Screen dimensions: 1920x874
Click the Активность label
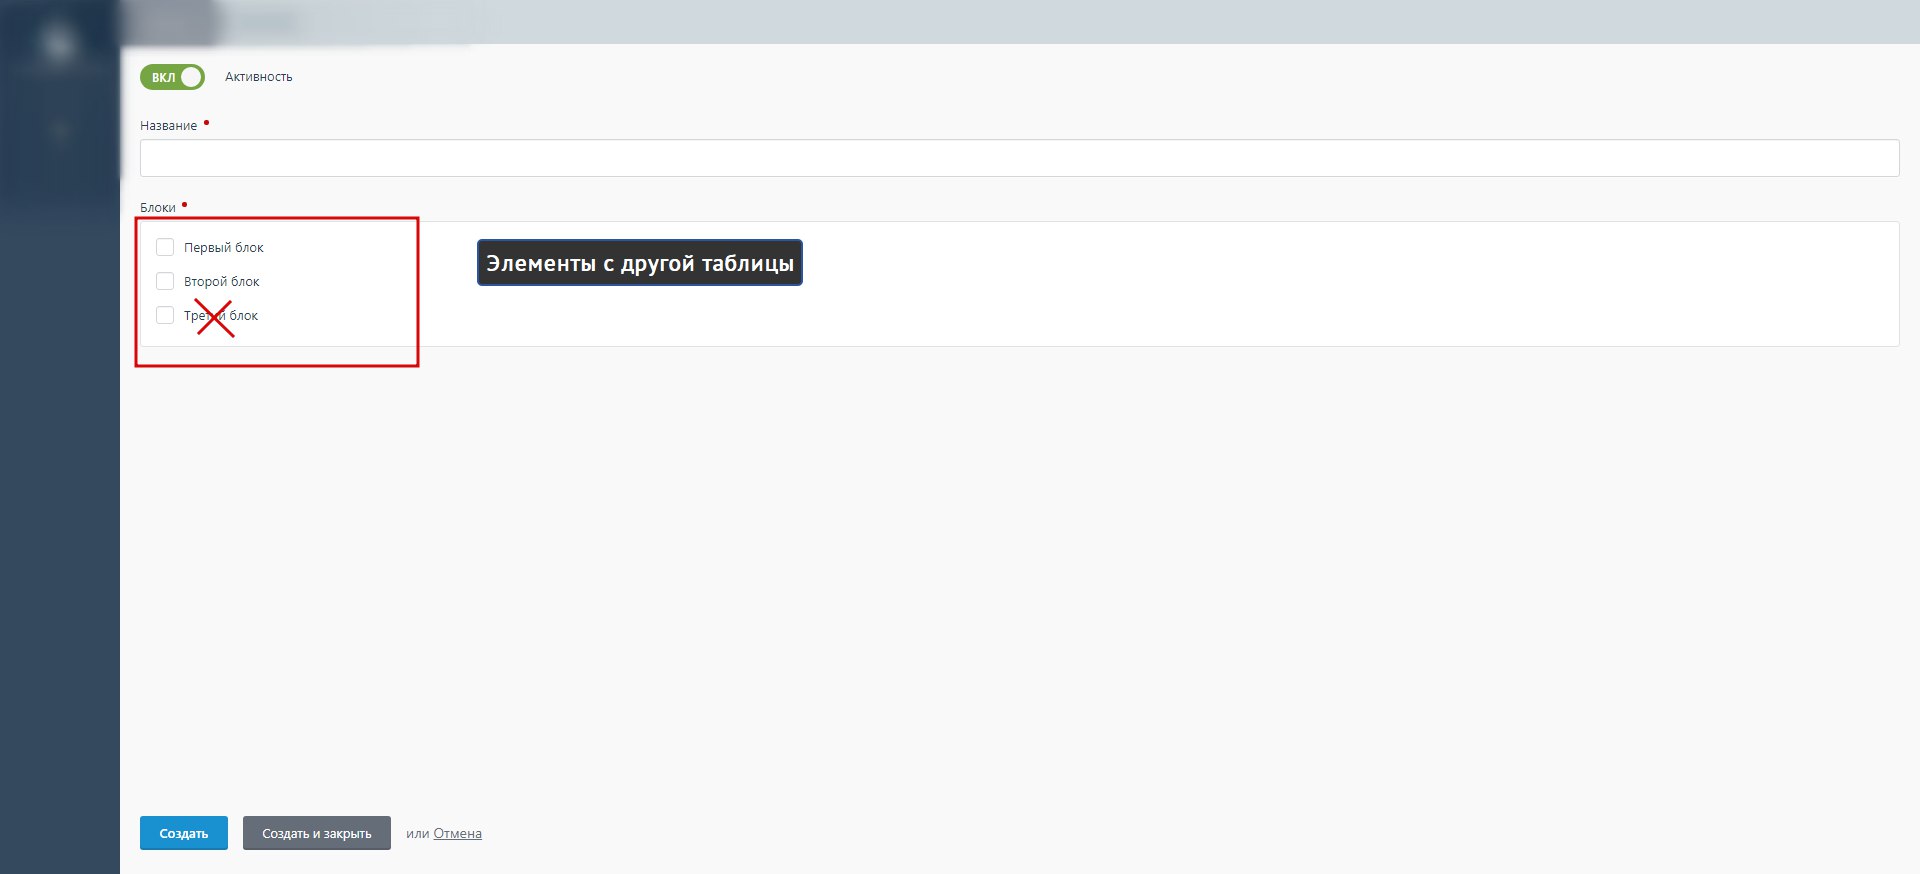click(259, 77)
